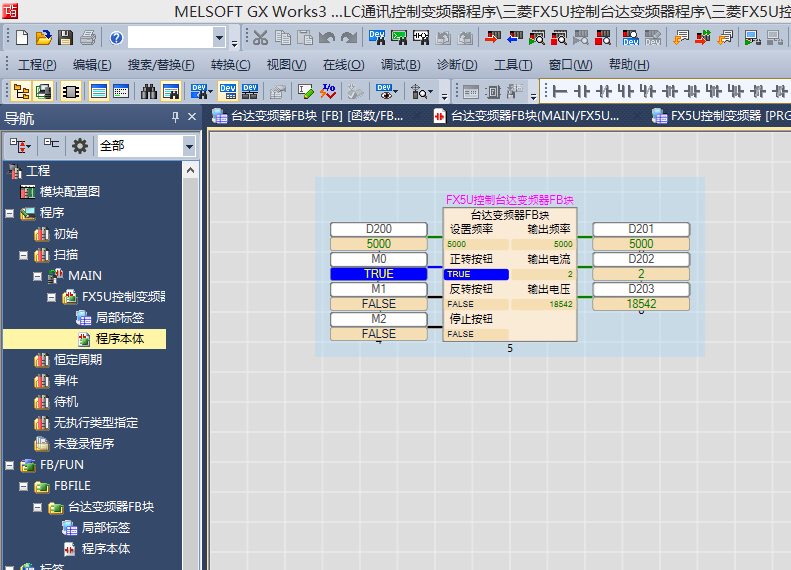Click the printer icon

point(88,37)
